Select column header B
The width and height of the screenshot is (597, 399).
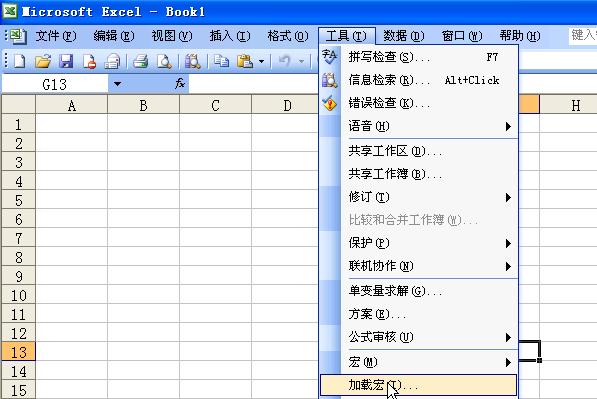(x=143, y=105)
